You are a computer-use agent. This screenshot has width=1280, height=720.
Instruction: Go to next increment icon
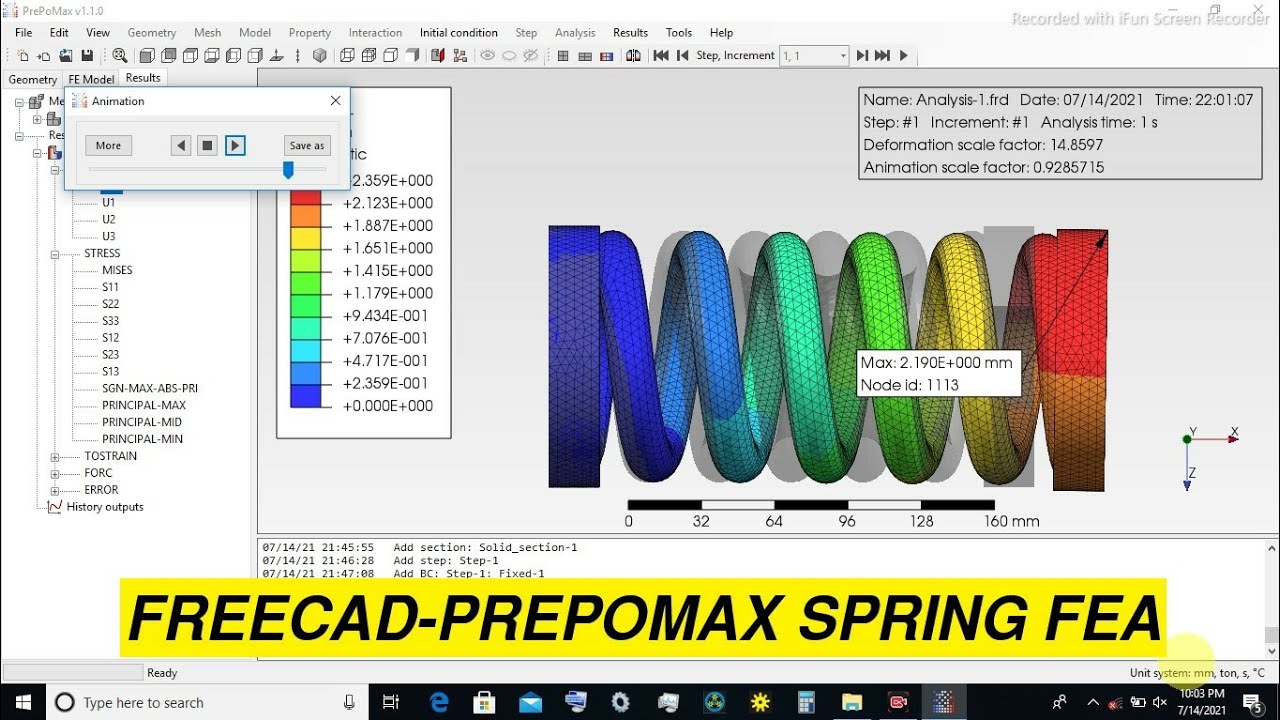coord(862,56)
